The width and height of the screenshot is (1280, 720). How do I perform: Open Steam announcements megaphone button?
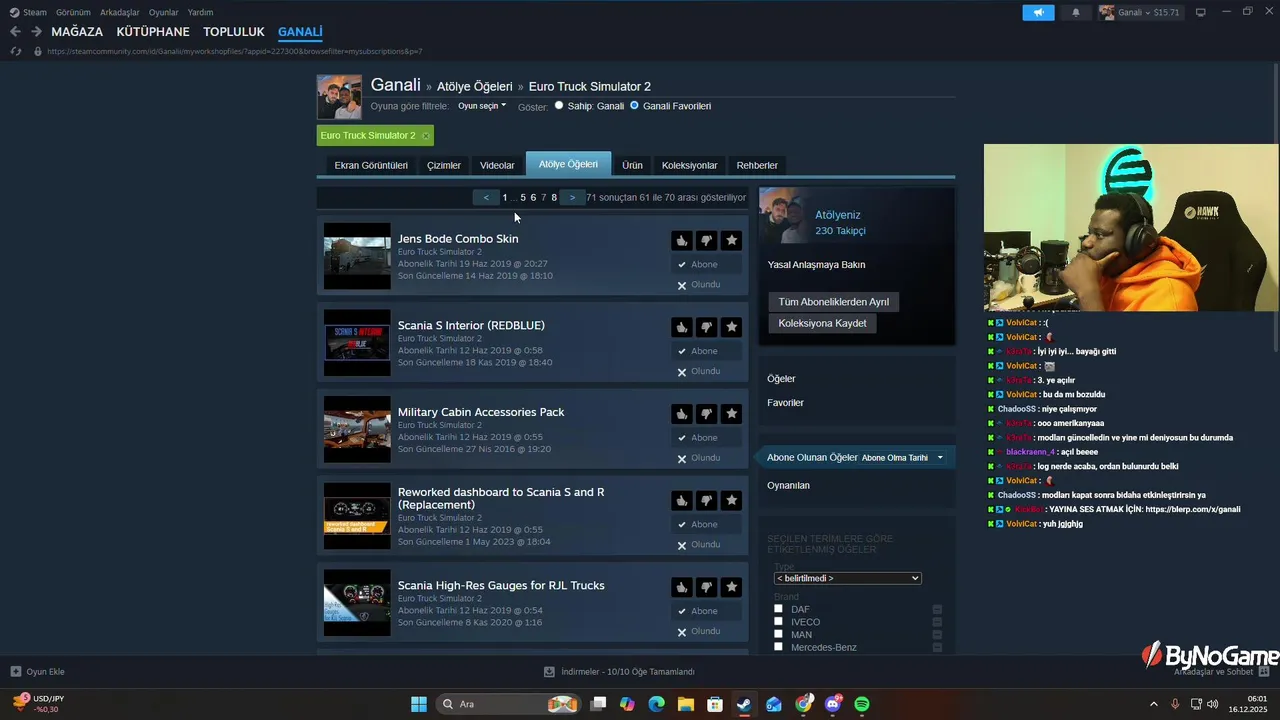[1038, 12]
